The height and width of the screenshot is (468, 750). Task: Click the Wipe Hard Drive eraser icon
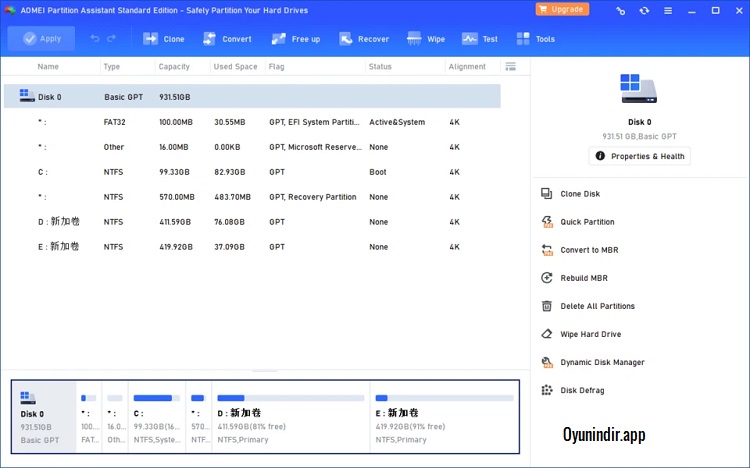pyautogui.click(x=547, y=334)
